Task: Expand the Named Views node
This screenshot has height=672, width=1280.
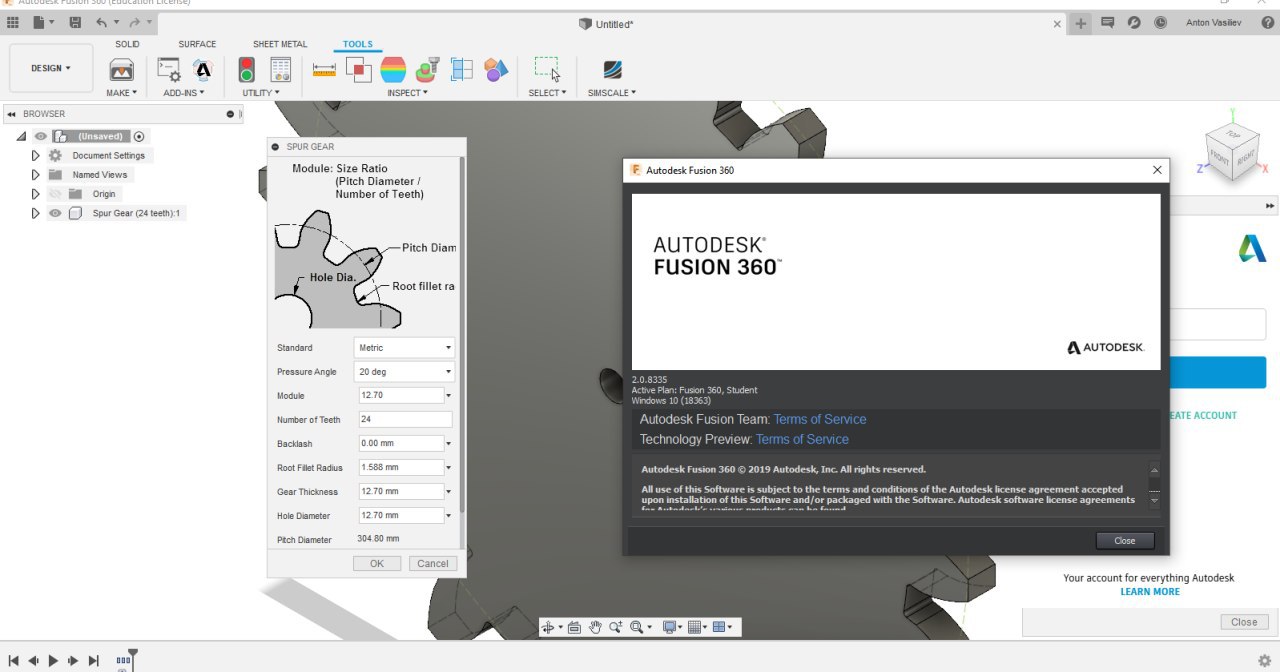Action: coord(35,175)
